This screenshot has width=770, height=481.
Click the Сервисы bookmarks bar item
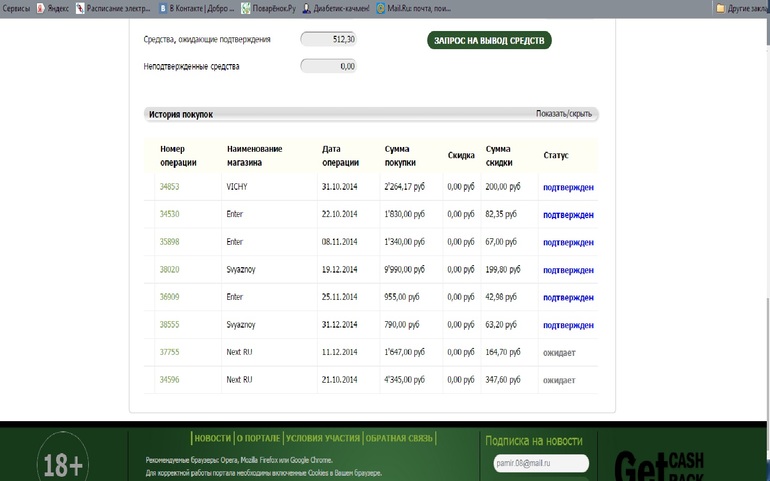point(16,8)
